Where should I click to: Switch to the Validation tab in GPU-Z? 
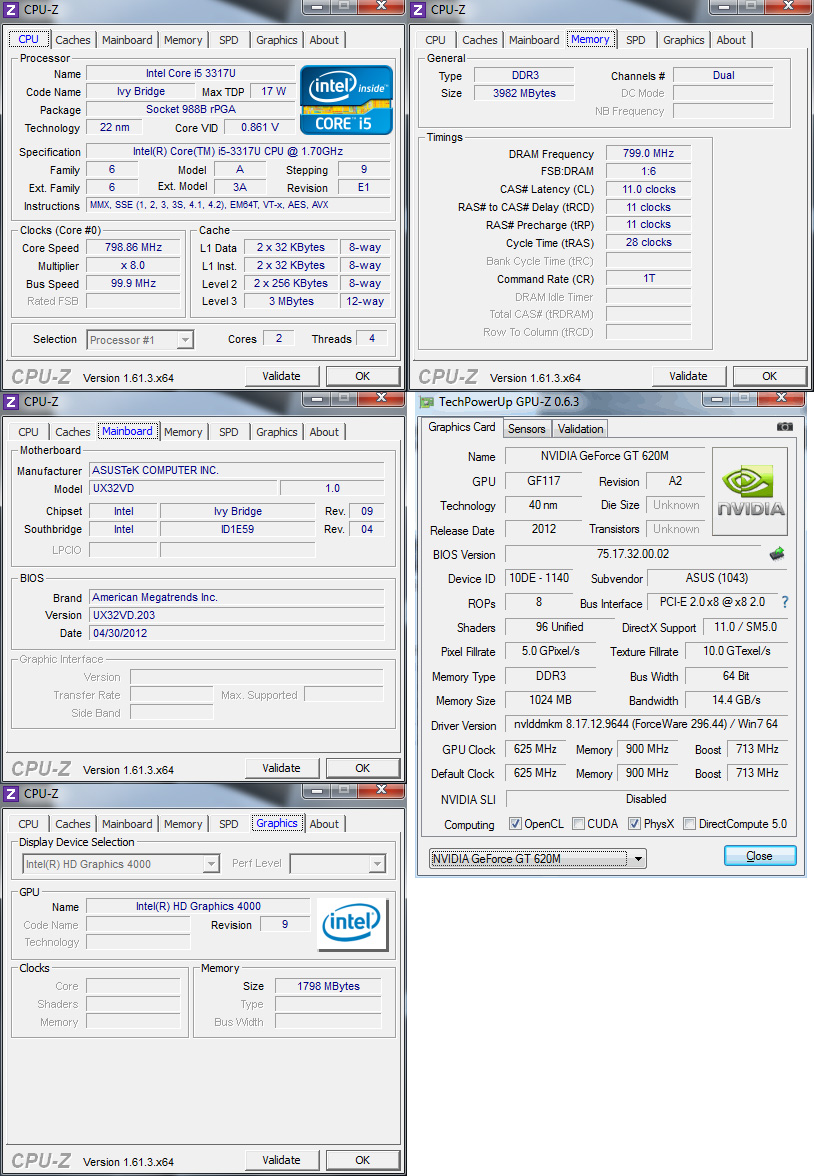tap(580, 429)
